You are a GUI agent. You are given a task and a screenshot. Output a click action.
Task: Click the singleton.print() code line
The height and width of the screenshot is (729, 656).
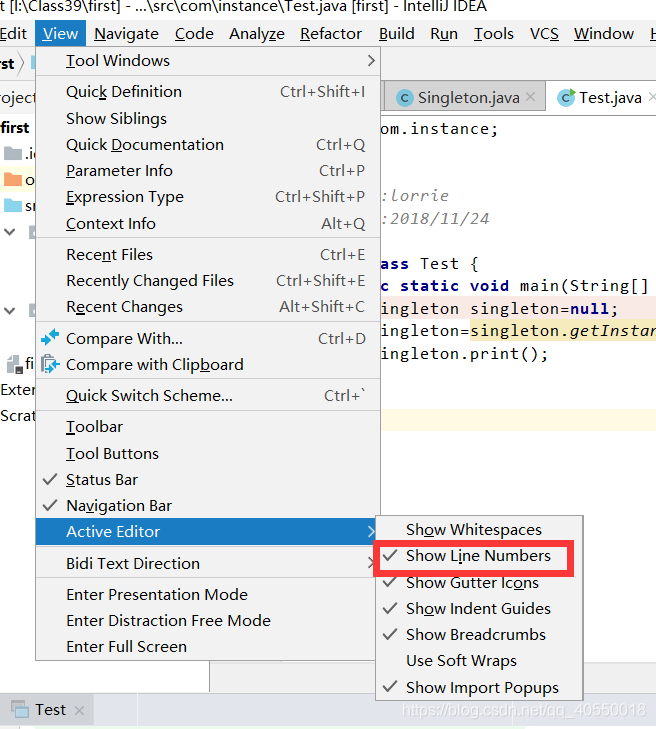point(464,354)
